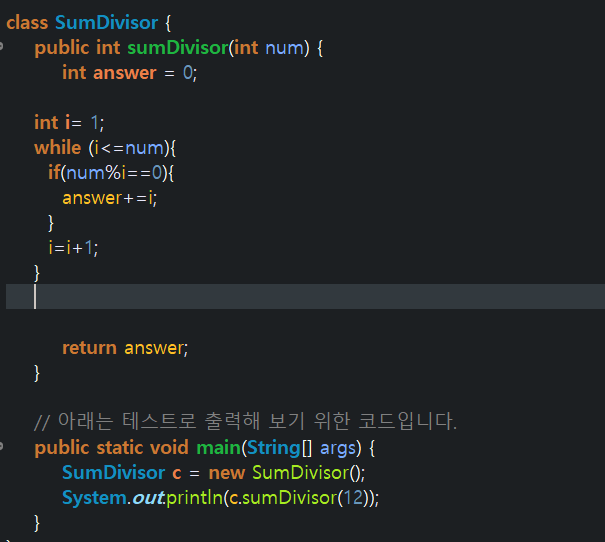
Task: Click the class name SumDivisor in the class declaration
Action: (106, 22)
